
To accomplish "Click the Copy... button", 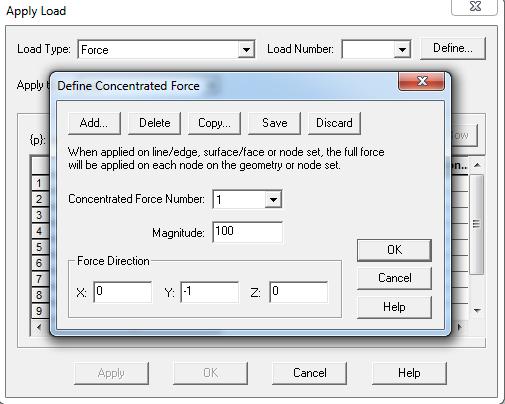I will coord(214,123).
